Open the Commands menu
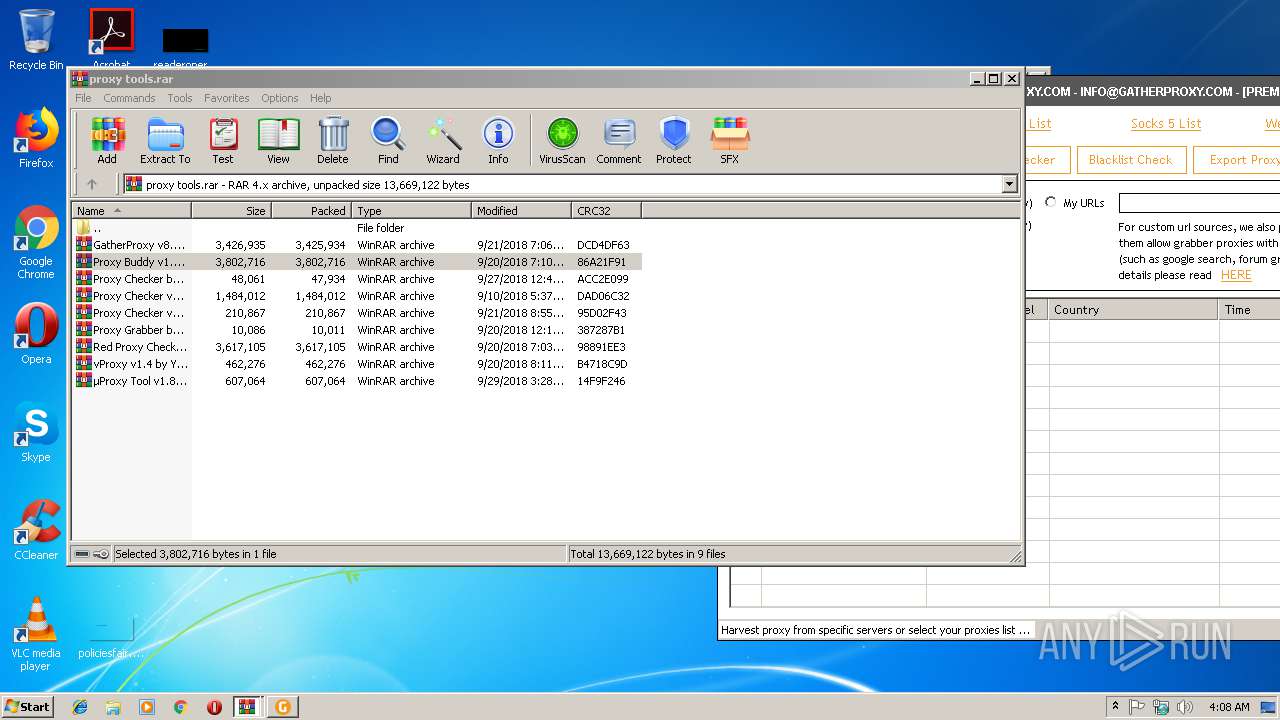The width and height of the screenshot is (1280, 720). point(129,98)
